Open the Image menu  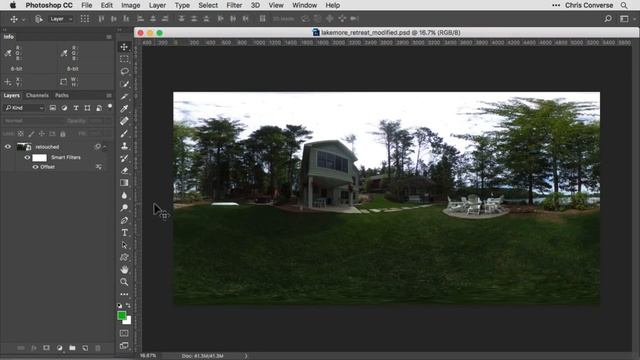coord(131,5)
